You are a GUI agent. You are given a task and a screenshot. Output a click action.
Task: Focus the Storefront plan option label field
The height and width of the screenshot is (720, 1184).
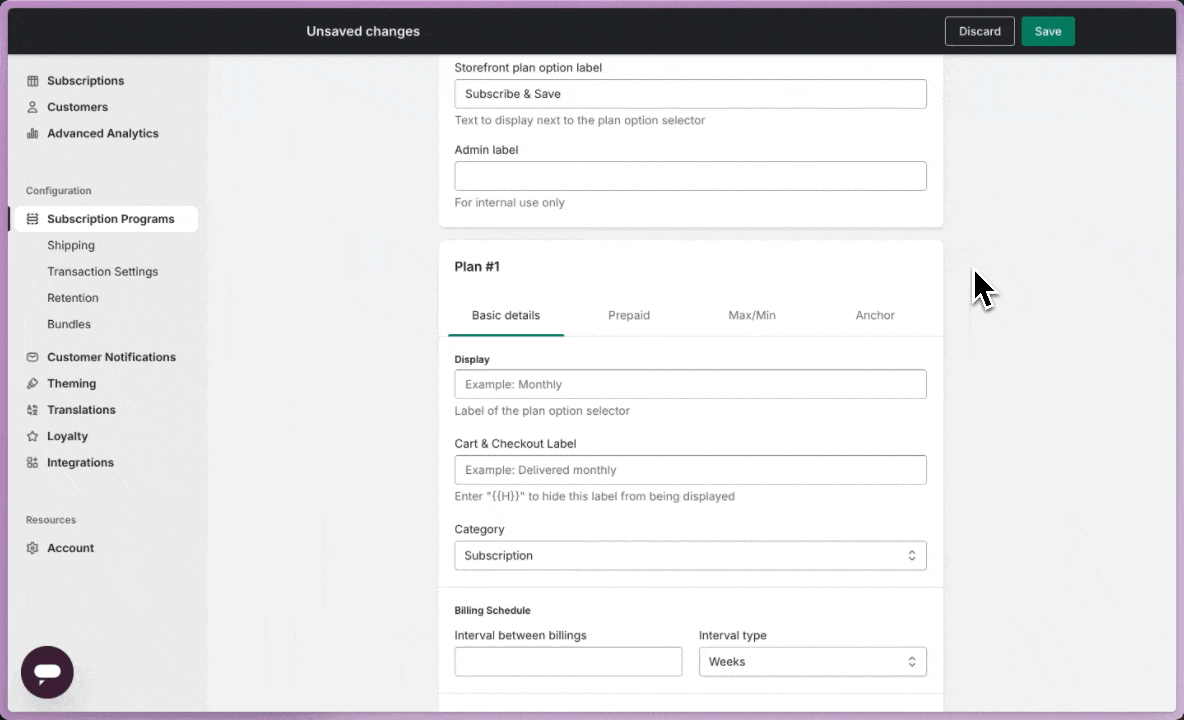click(x=690, y=94)
